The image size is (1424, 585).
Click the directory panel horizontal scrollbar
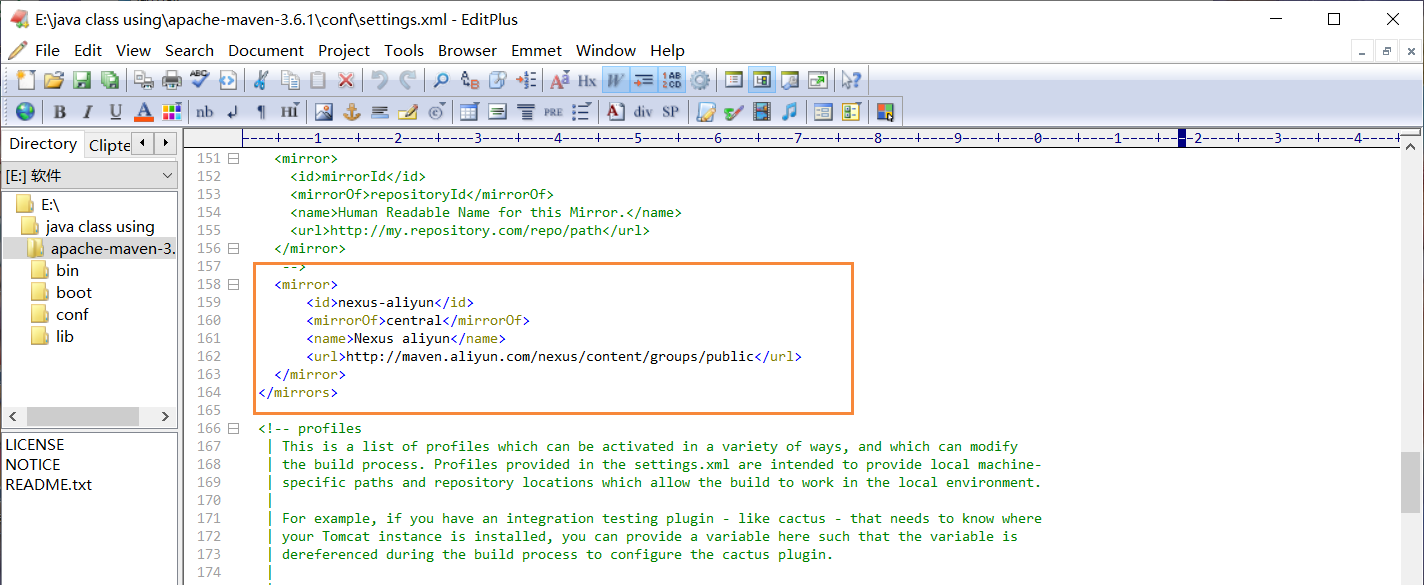coord(90,416)
